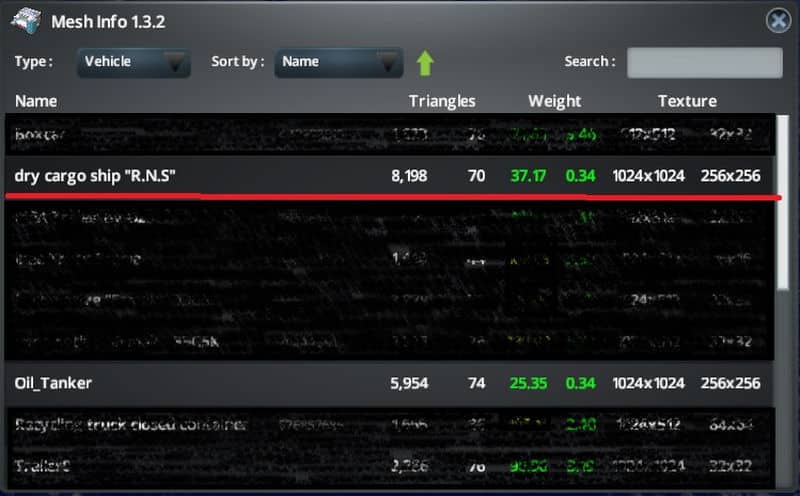Viewport: 800px width, 496px height.
Task: Click the 5,954 triangle count
Action: [x=409, y=383]
